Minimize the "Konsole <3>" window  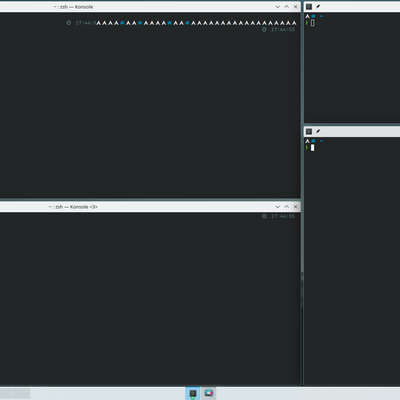(x=278, y=207)
